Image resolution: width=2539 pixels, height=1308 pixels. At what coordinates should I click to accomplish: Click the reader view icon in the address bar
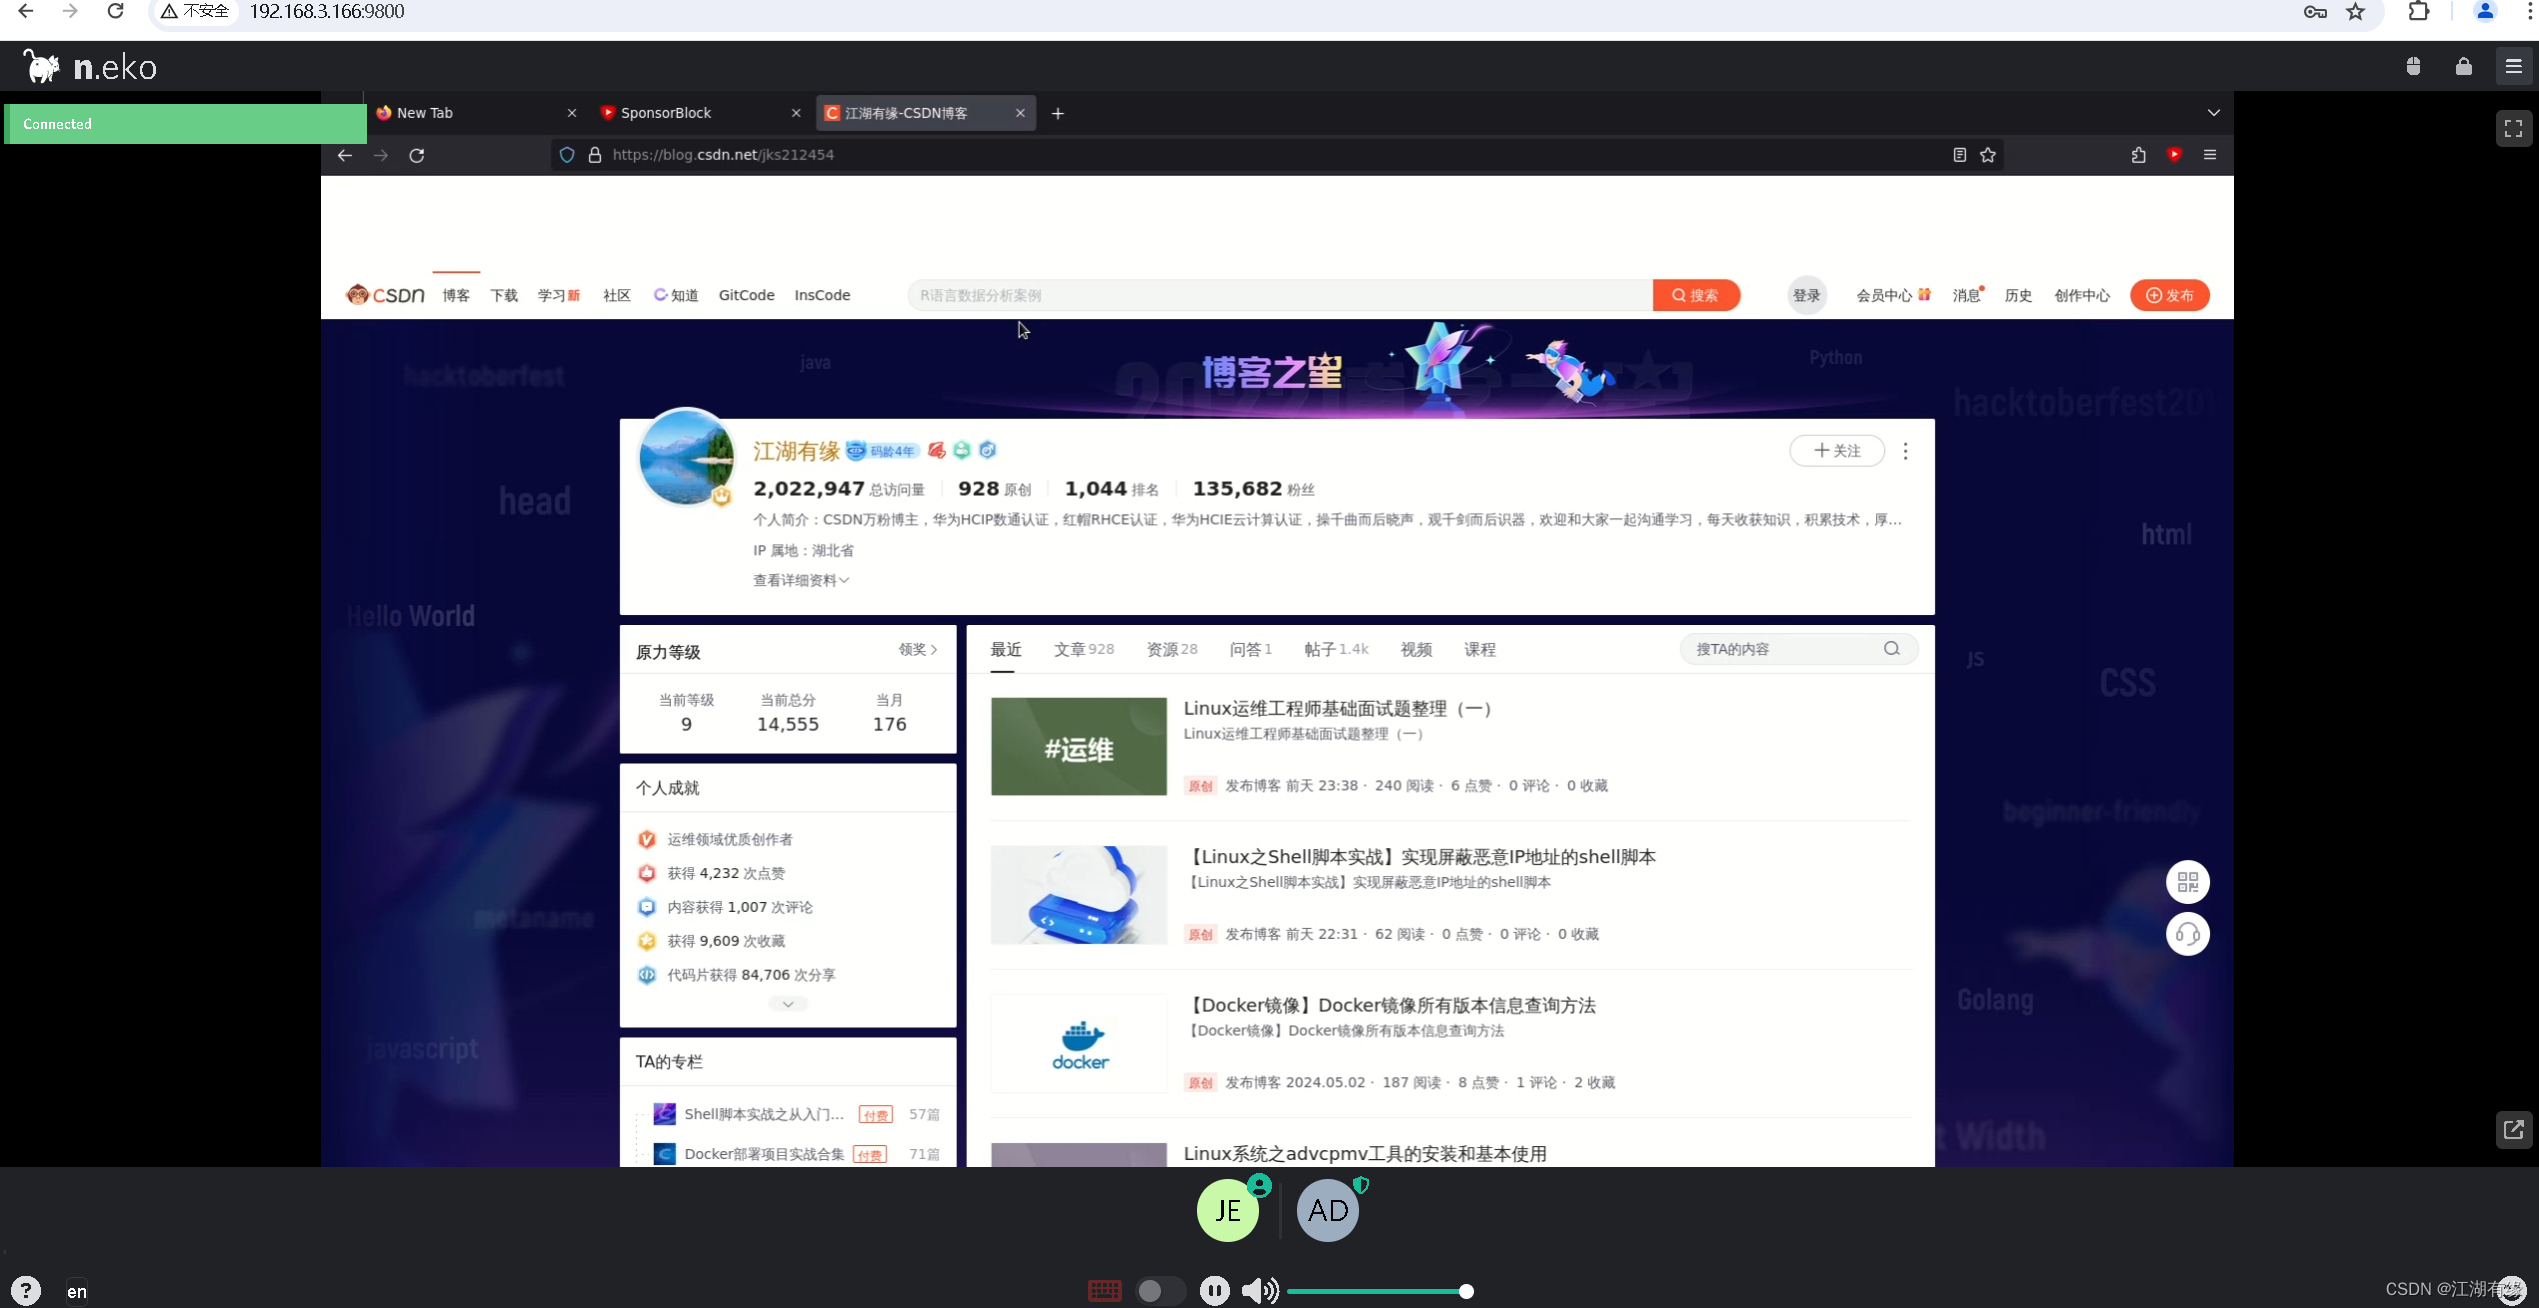pos(1957,155)
